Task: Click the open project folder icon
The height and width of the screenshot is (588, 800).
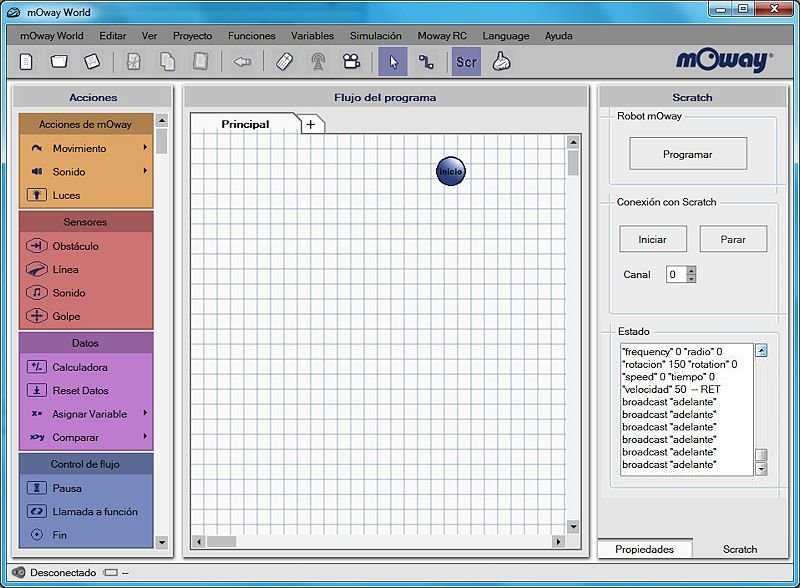Action: click(59, 62)
